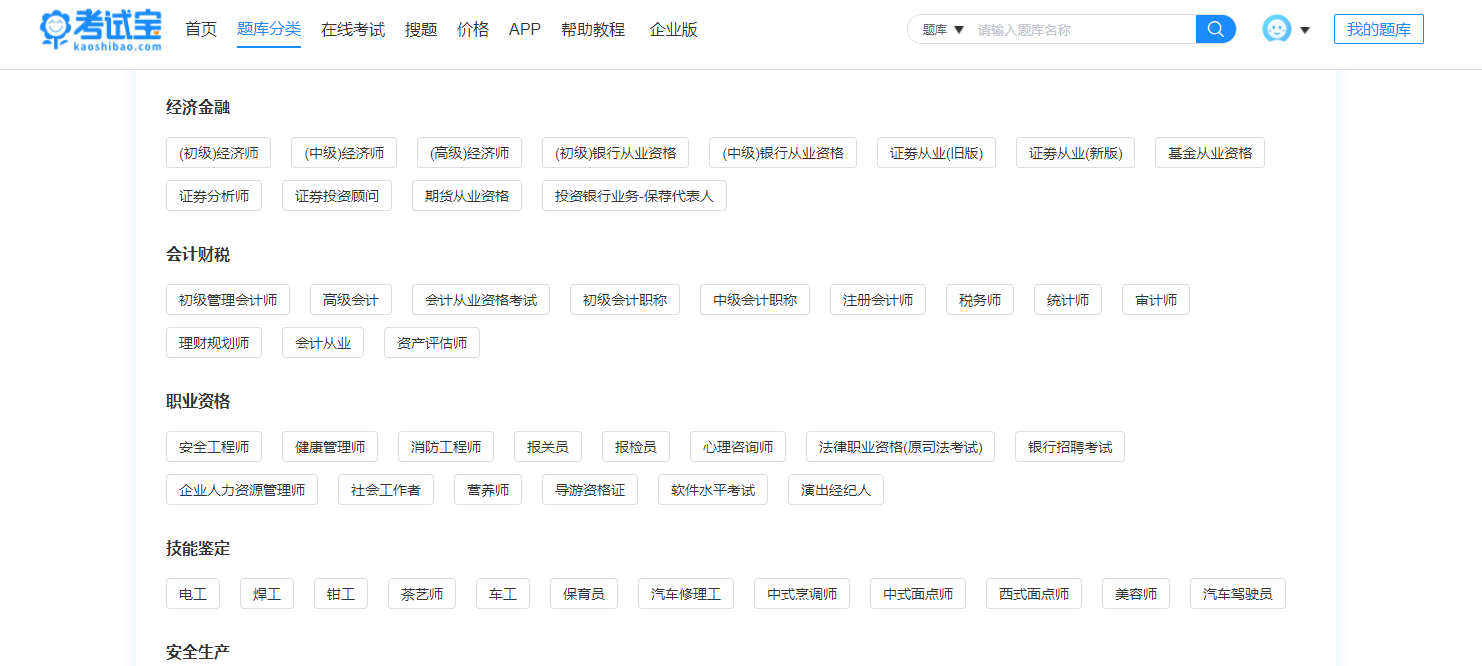Open the 注册会计师 question bank
The height and width of the screenshot is (666, 1482).
coord(877,299)
